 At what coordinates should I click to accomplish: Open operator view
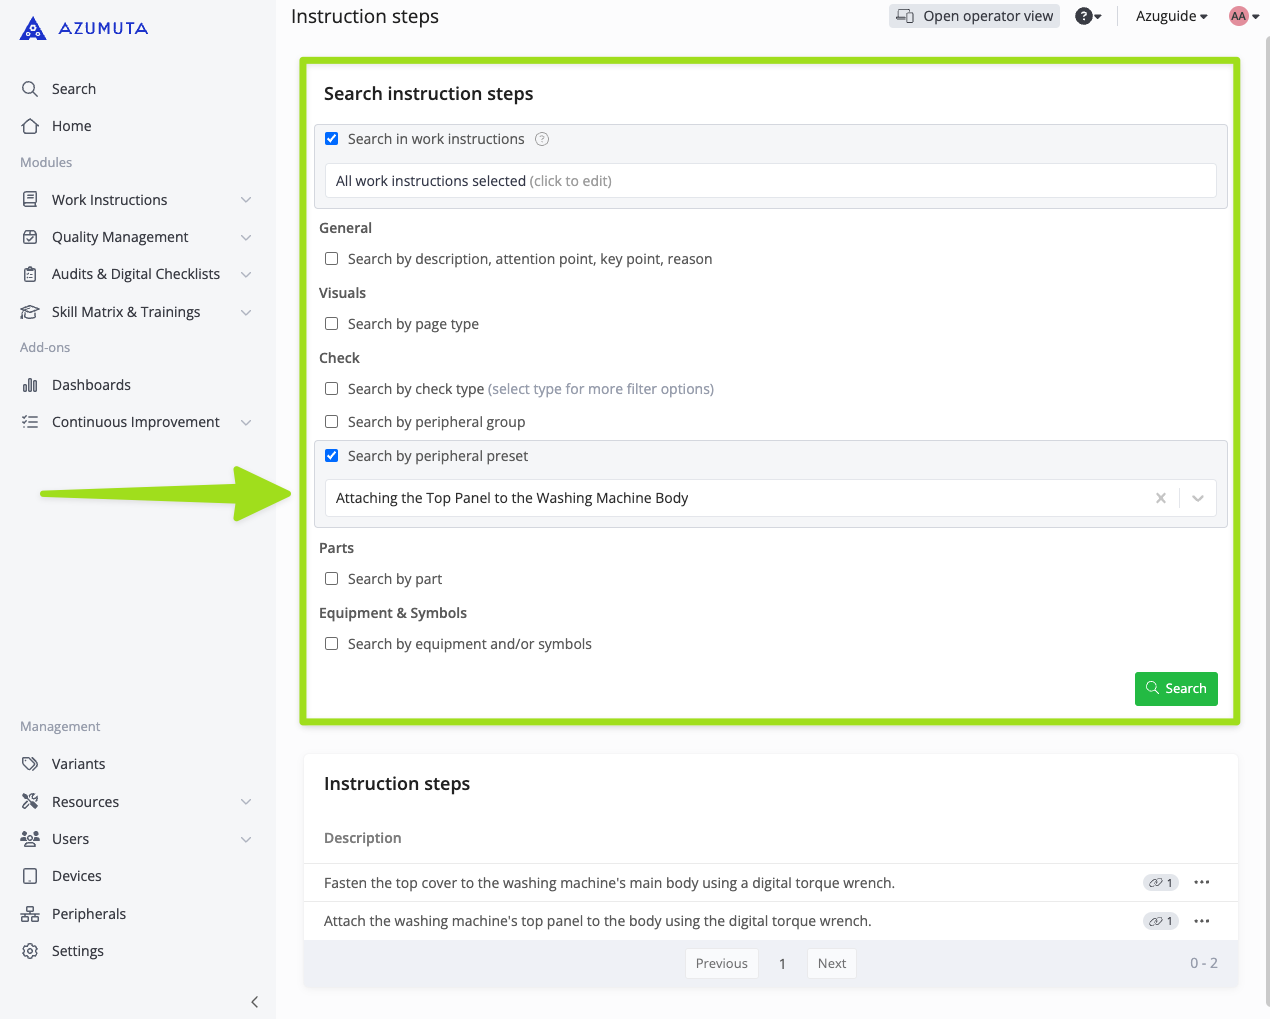pos(973,15)
